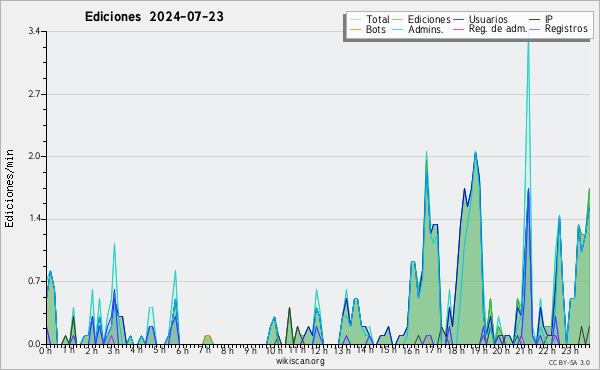This screenshot has height=370, width=600.
Task: Click the "20 h" hour label
Action: [x=501, y=350]
